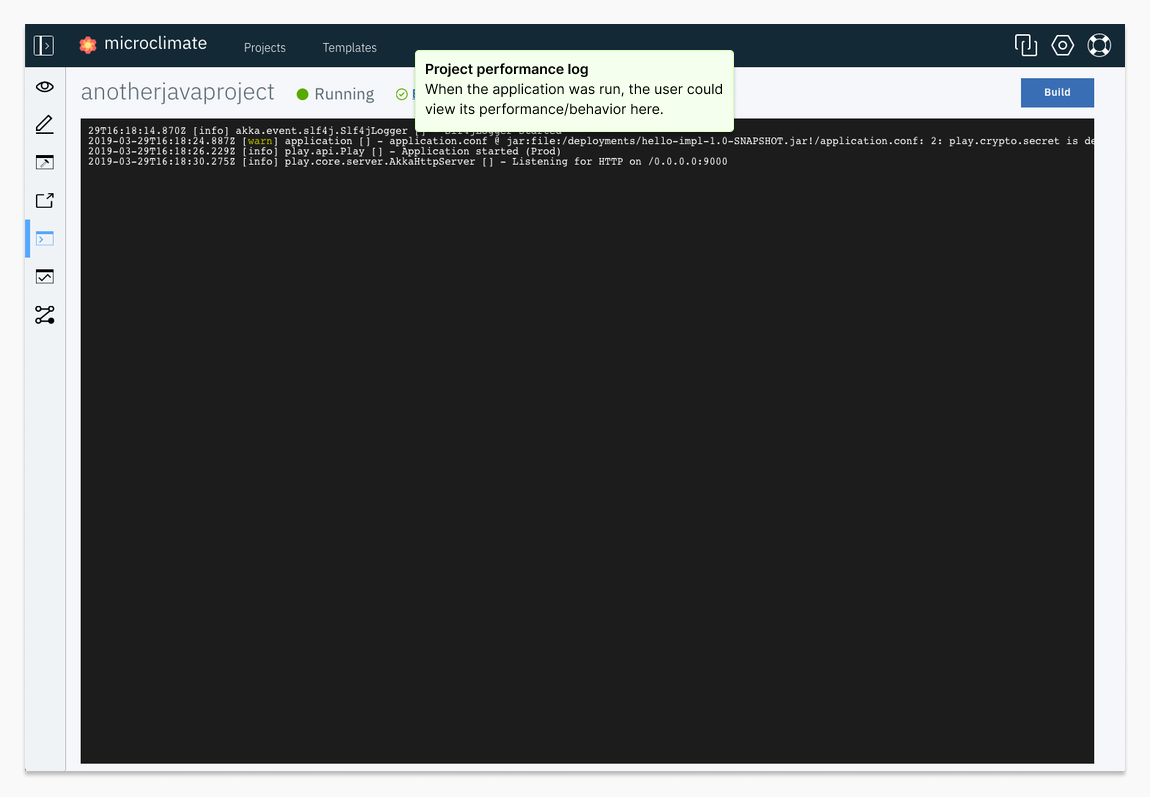Click the 'Listening for HTTP' log line

point(407,162)
